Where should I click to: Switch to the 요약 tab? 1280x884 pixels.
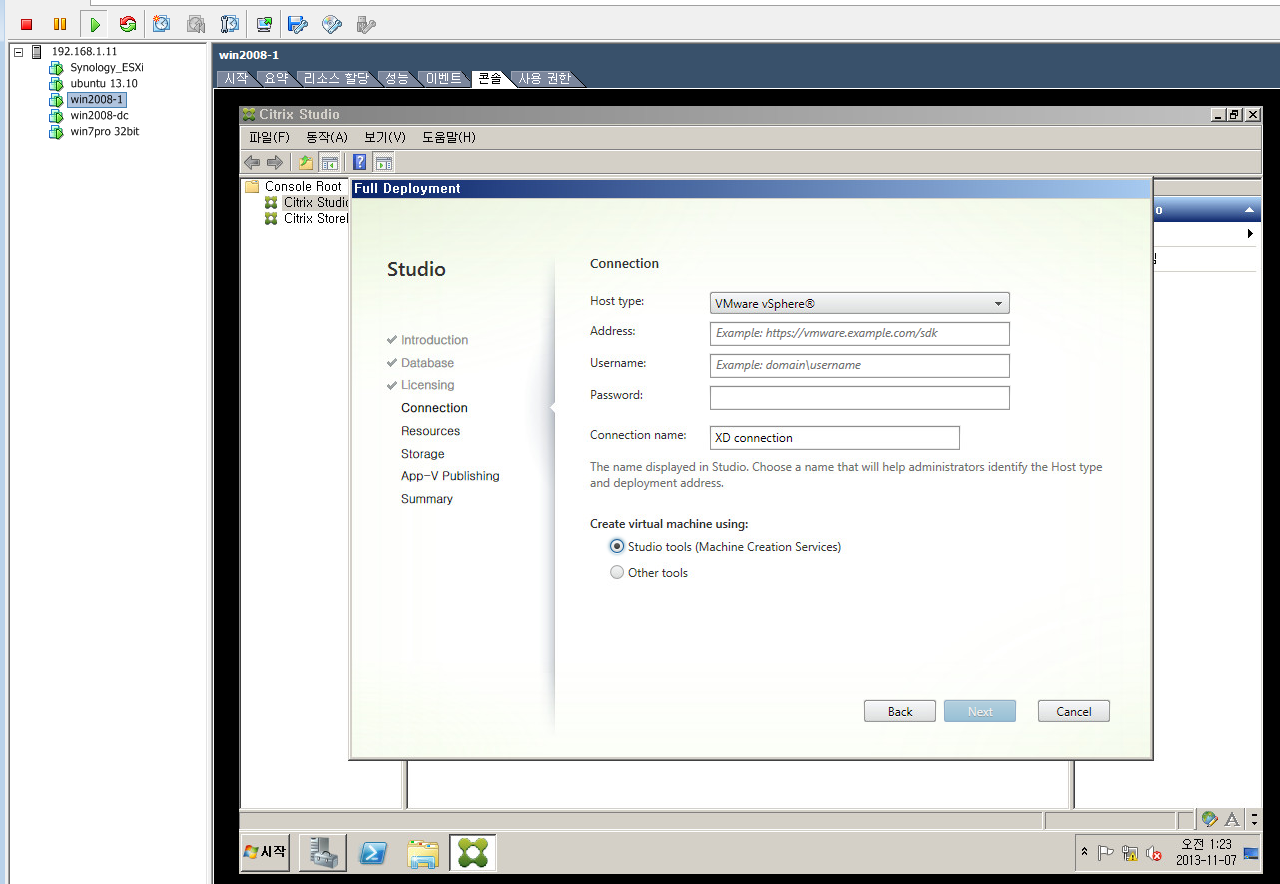pyautogui.click(x=276, y=78)
